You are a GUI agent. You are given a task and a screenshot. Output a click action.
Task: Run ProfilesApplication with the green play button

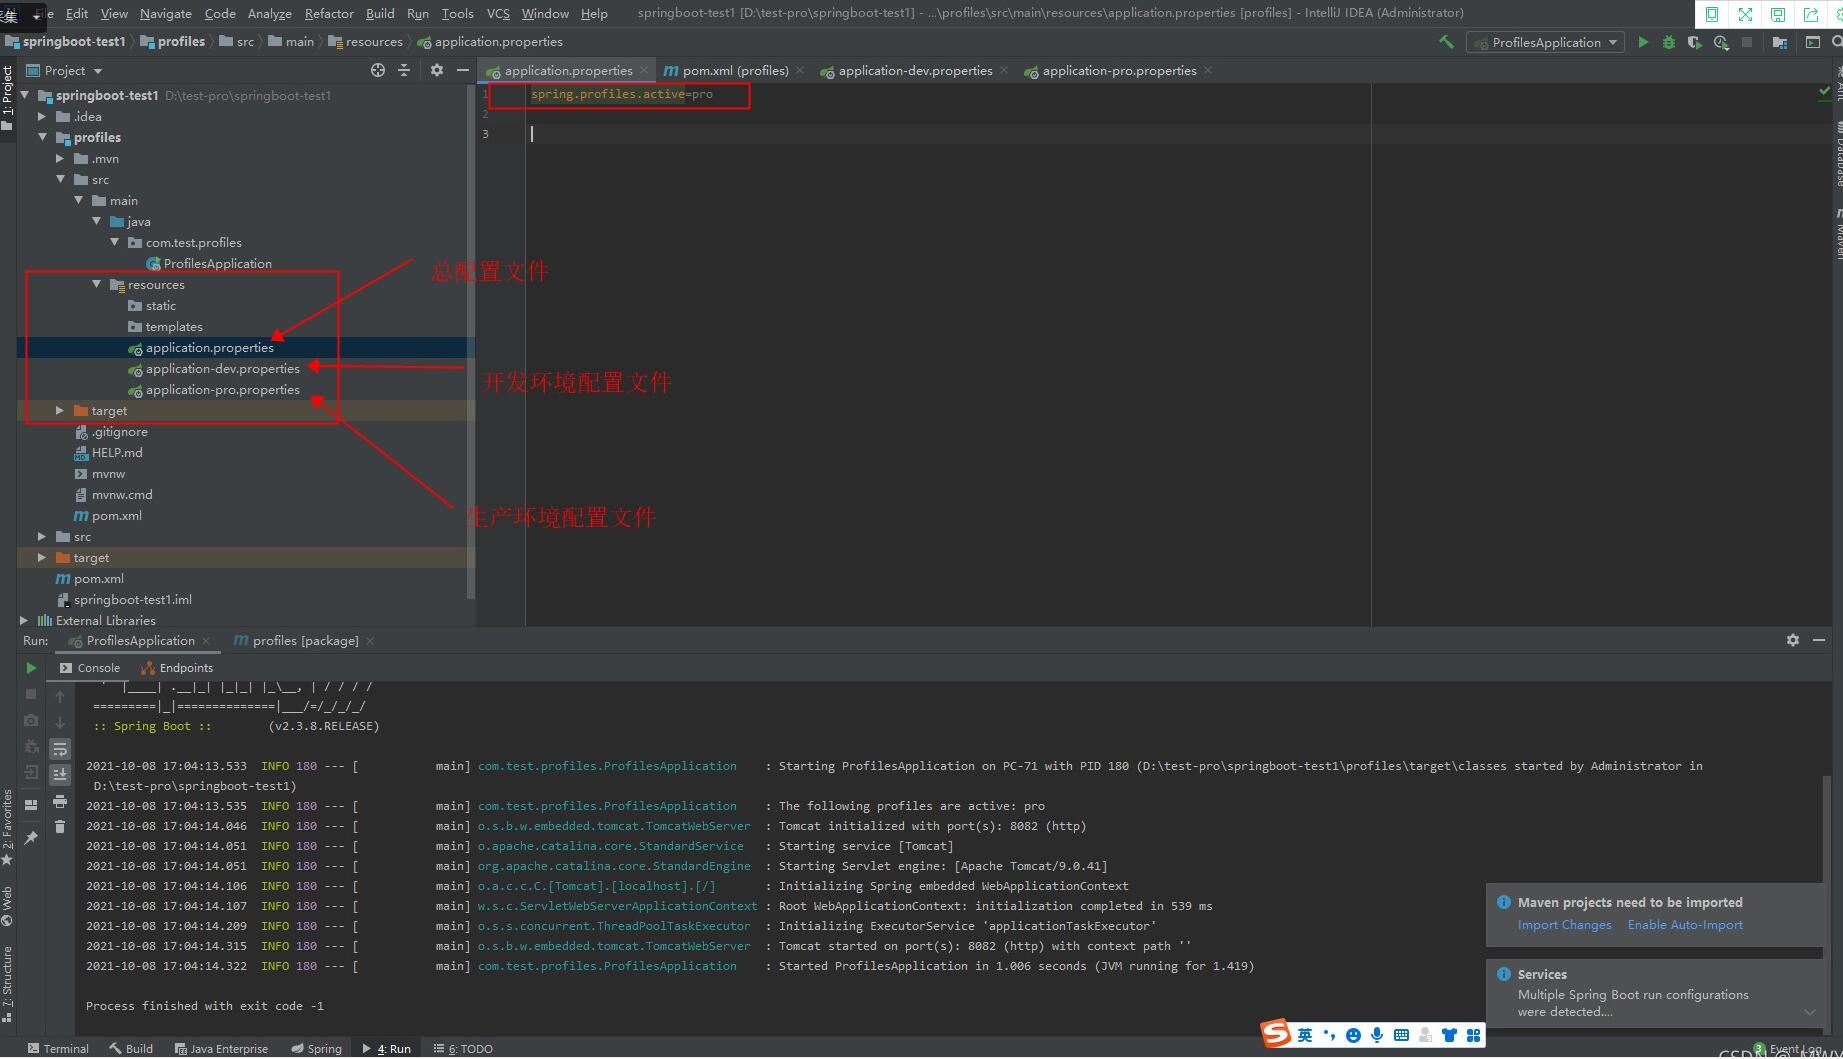(1643, 42)
